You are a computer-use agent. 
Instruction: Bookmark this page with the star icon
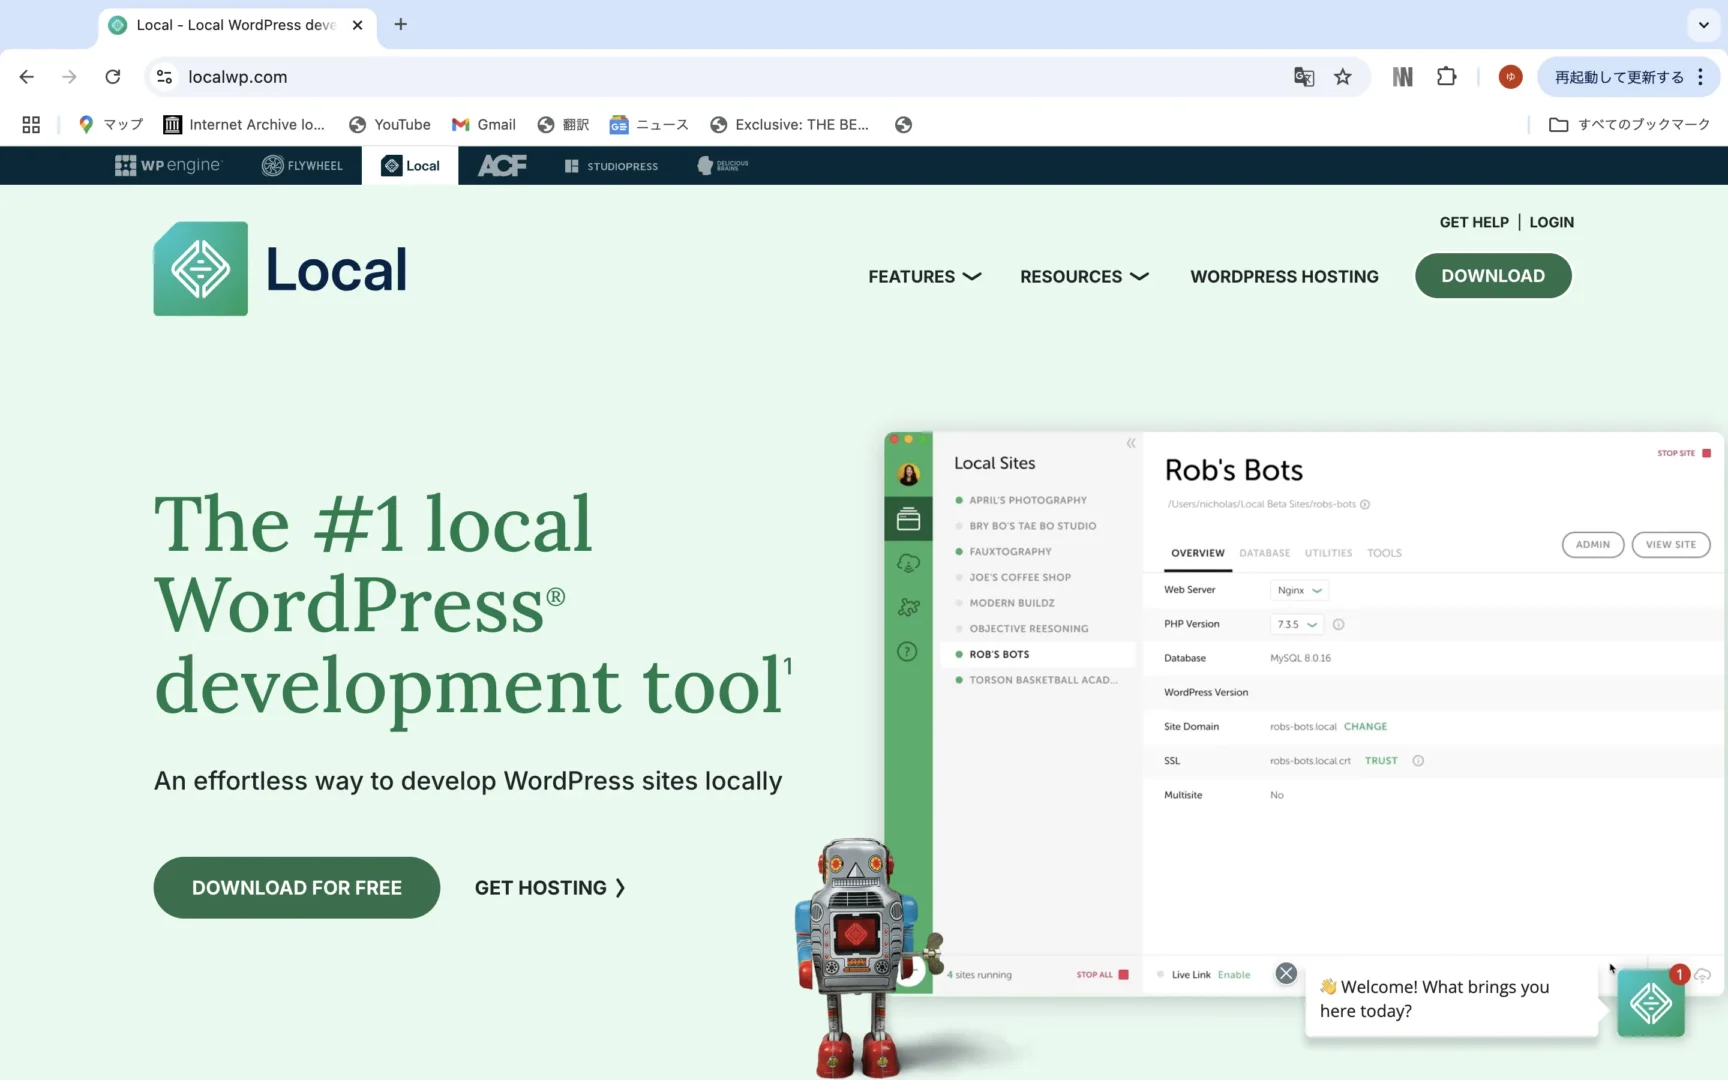pos(1343,77)
